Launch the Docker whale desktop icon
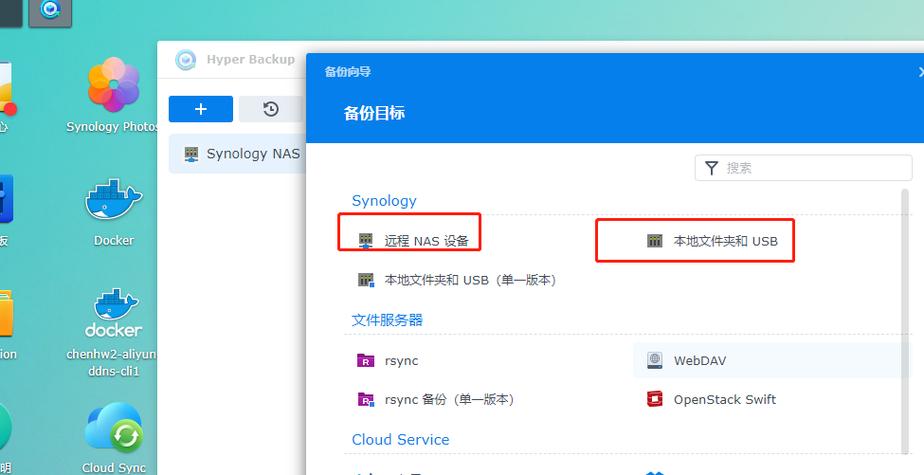The height and width of the screenshot is (475, 924). 113,202
